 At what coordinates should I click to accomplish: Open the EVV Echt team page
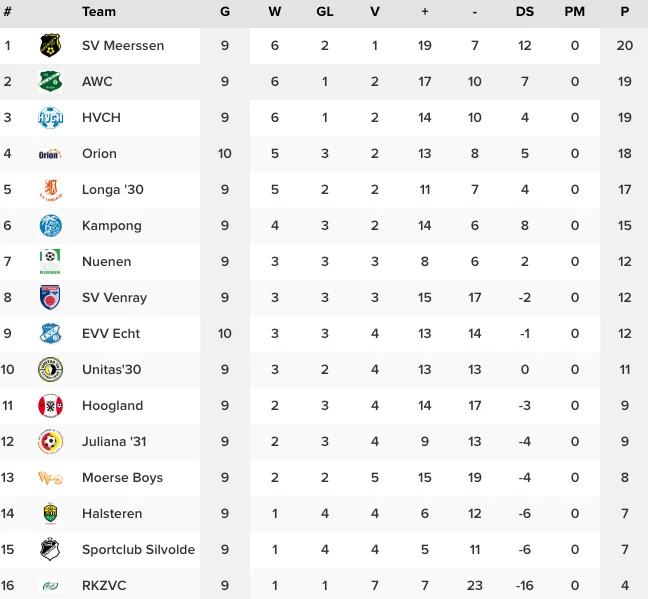pyautogui.click(x=111, y=333)
